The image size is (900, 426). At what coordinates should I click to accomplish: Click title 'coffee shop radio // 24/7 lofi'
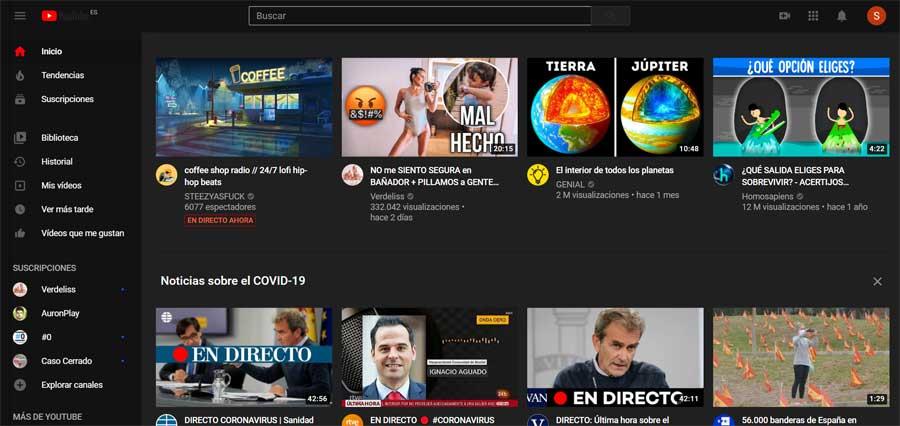(246, 176)
